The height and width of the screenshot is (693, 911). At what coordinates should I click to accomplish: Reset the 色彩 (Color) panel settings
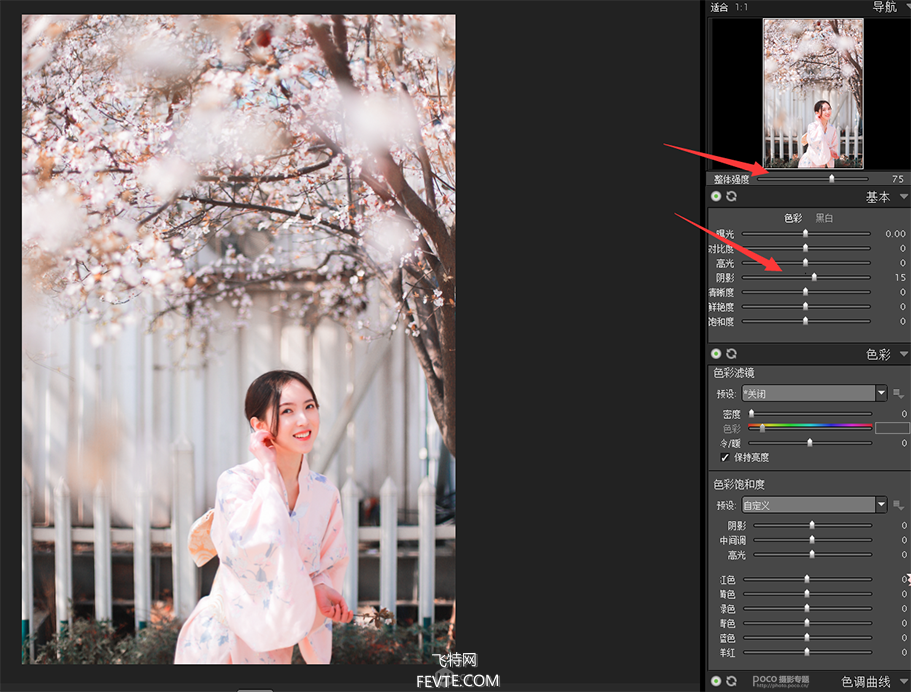tap(731, 354)
